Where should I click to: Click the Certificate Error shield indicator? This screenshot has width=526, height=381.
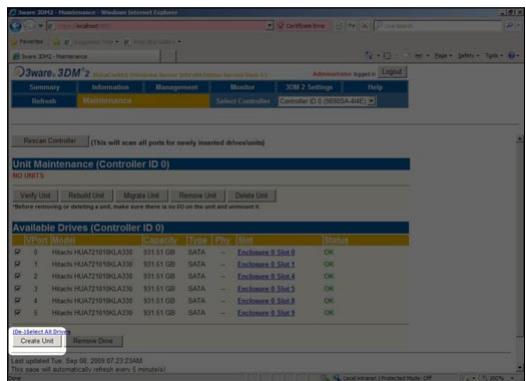point(281,26)
